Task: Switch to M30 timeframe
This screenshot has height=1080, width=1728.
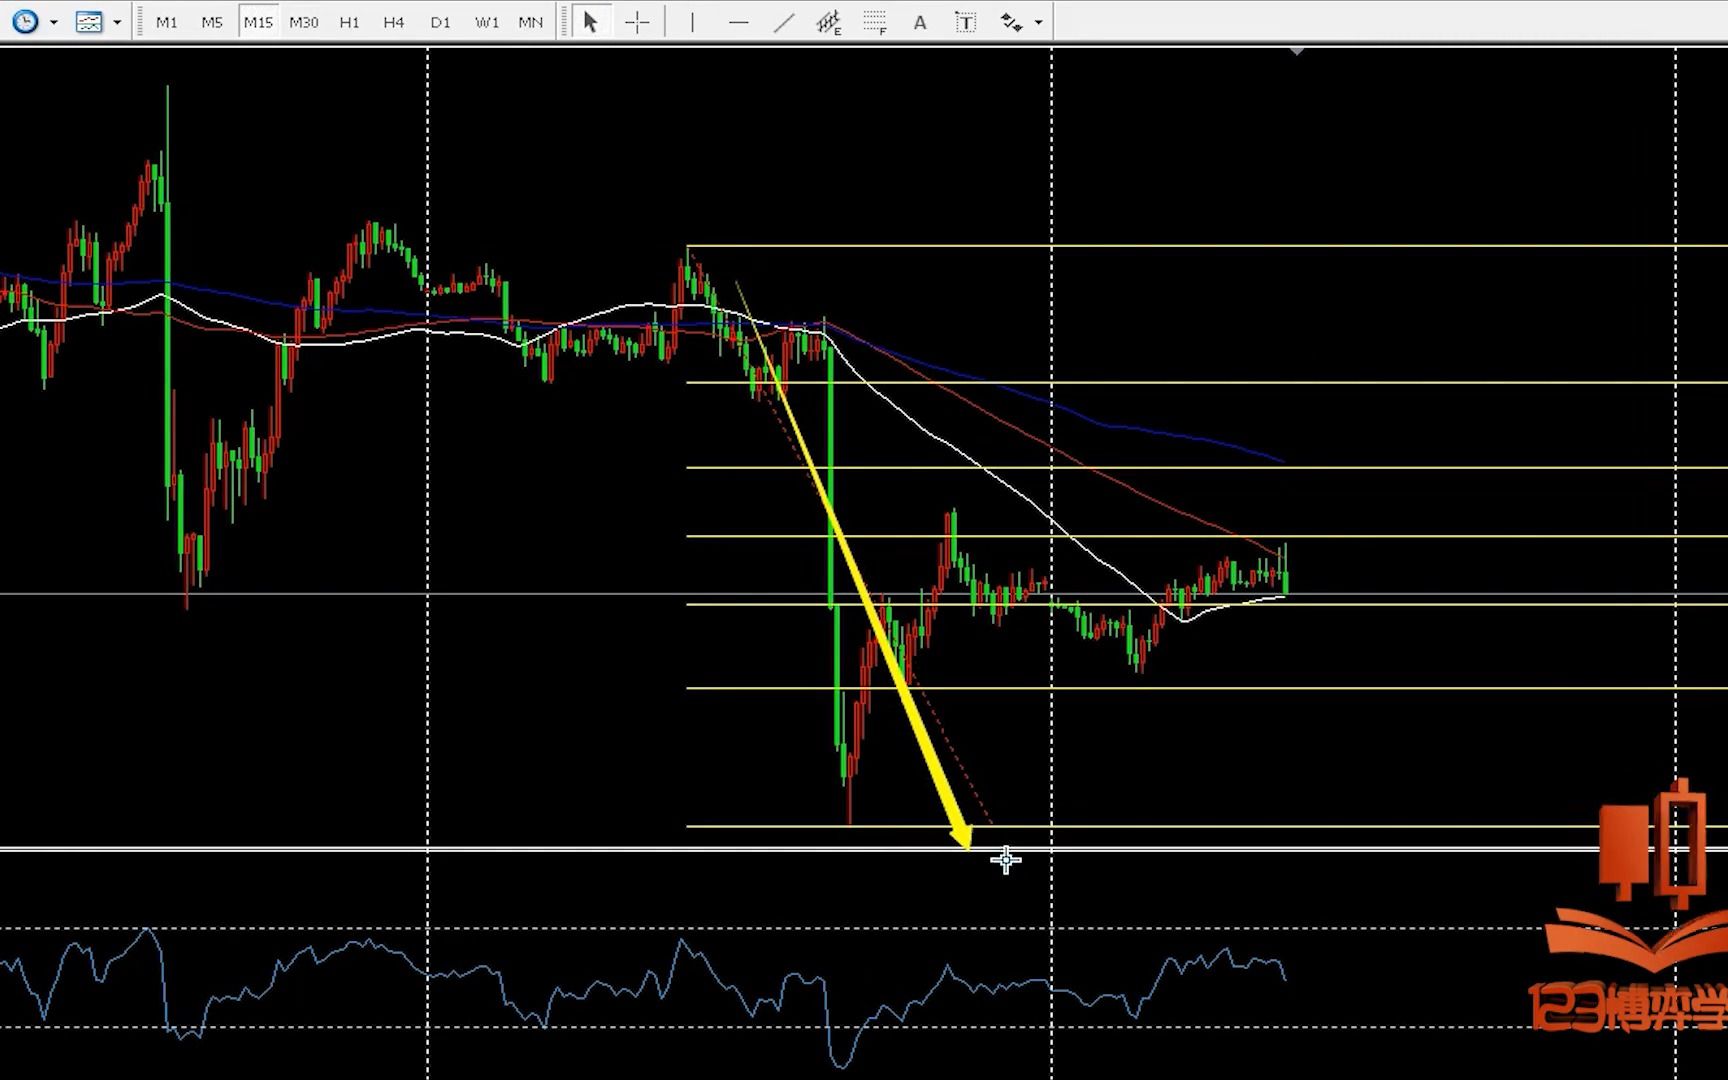Action: tap(303, 22)
